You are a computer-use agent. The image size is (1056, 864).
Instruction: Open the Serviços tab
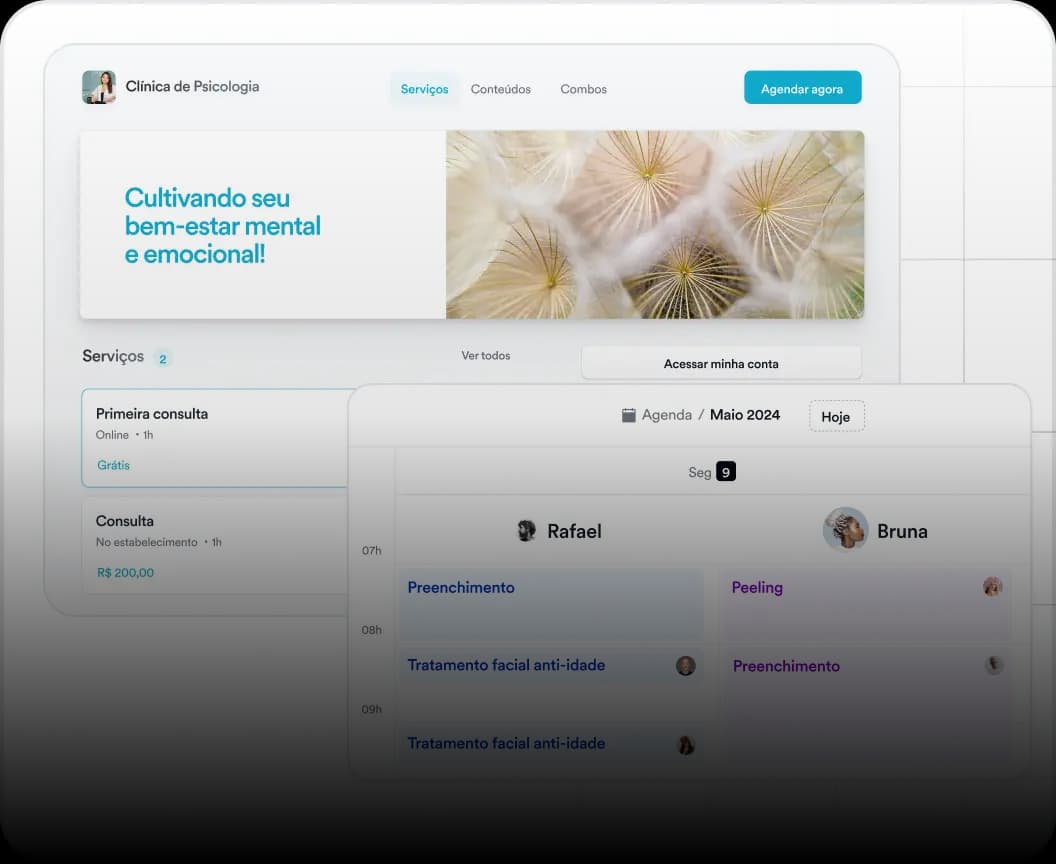click(x=424, y=89)
